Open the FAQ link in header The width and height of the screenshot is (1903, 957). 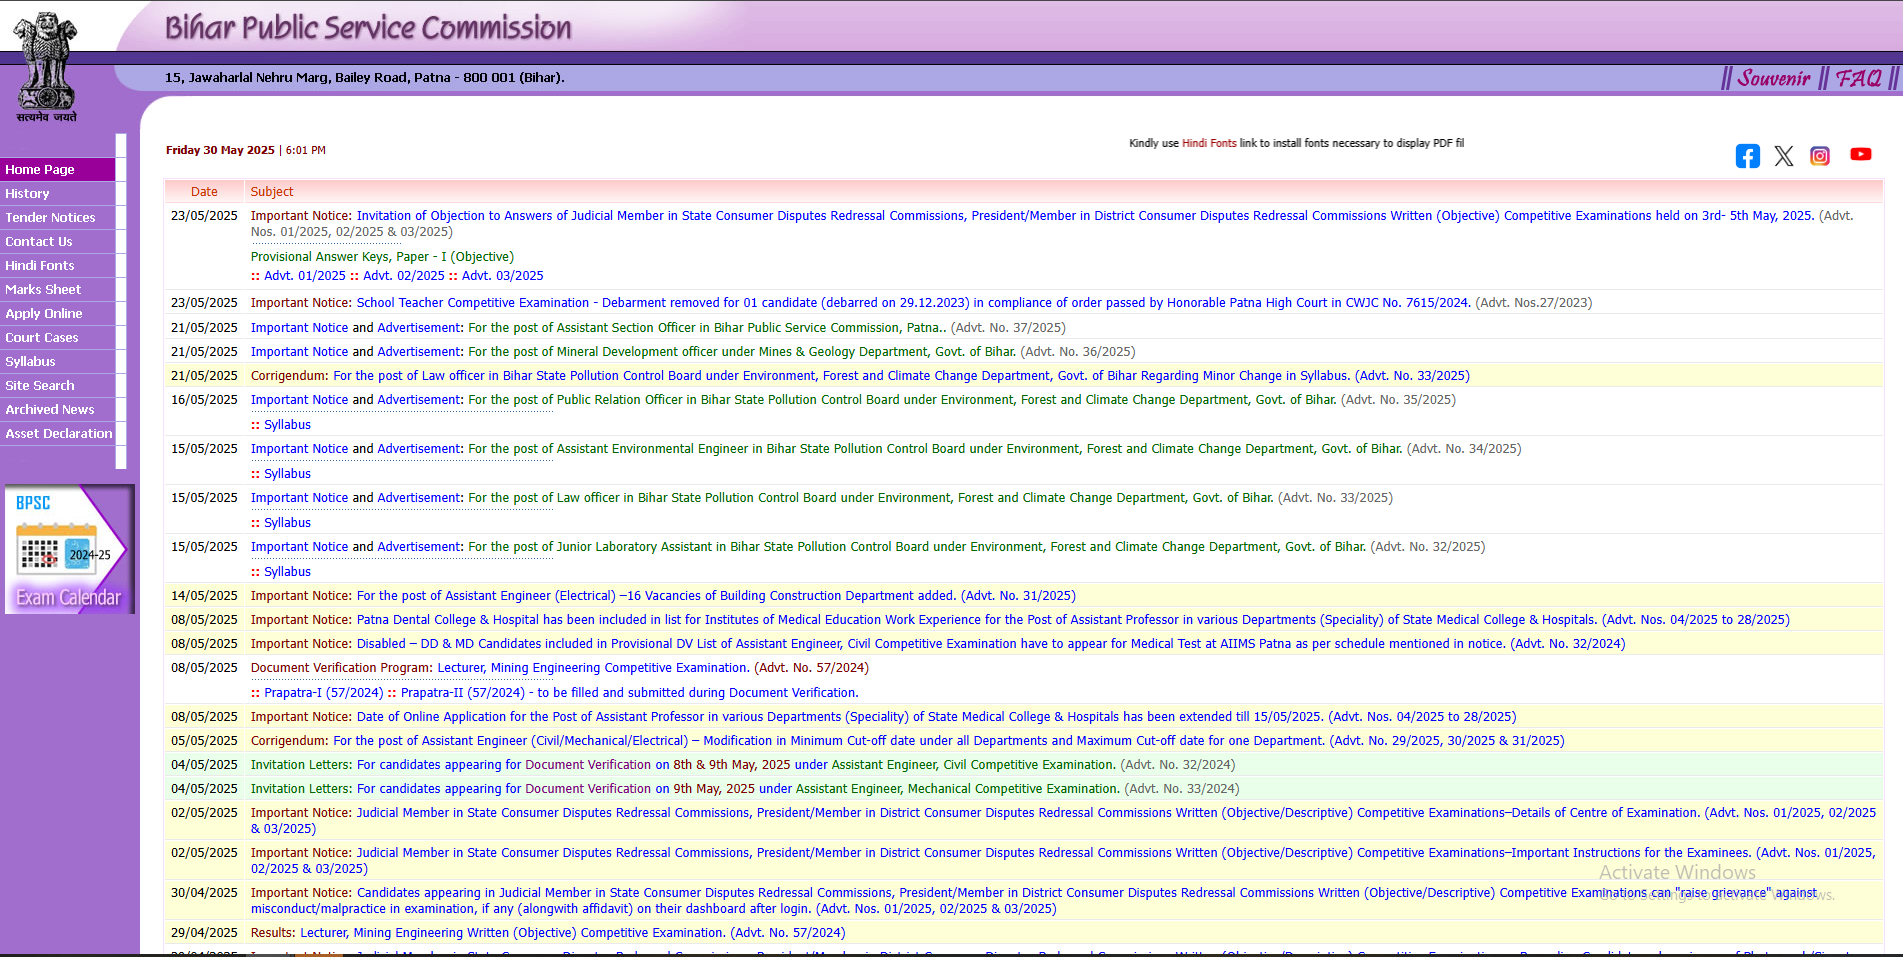pyautogui.click(x=1858, y=78)
